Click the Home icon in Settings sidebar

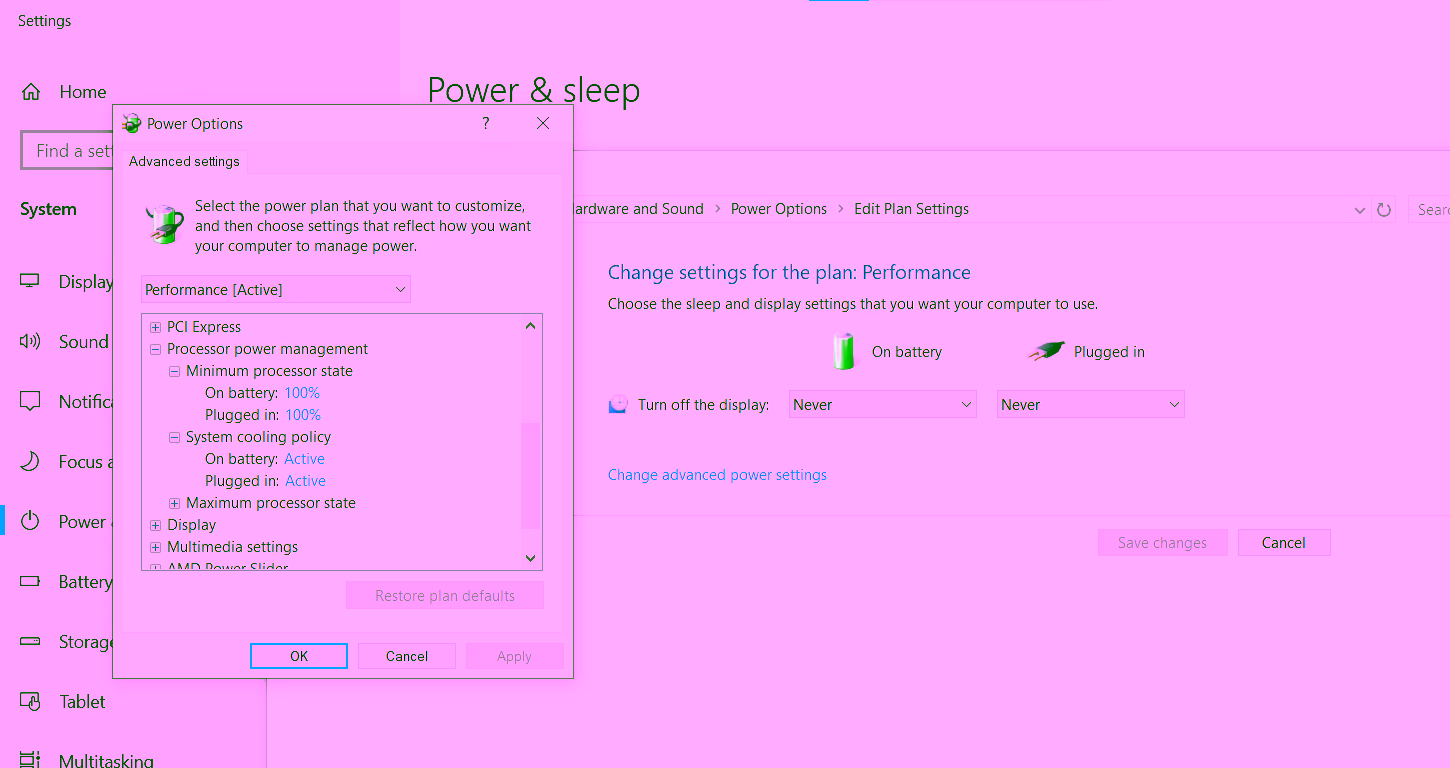(31, 92)
